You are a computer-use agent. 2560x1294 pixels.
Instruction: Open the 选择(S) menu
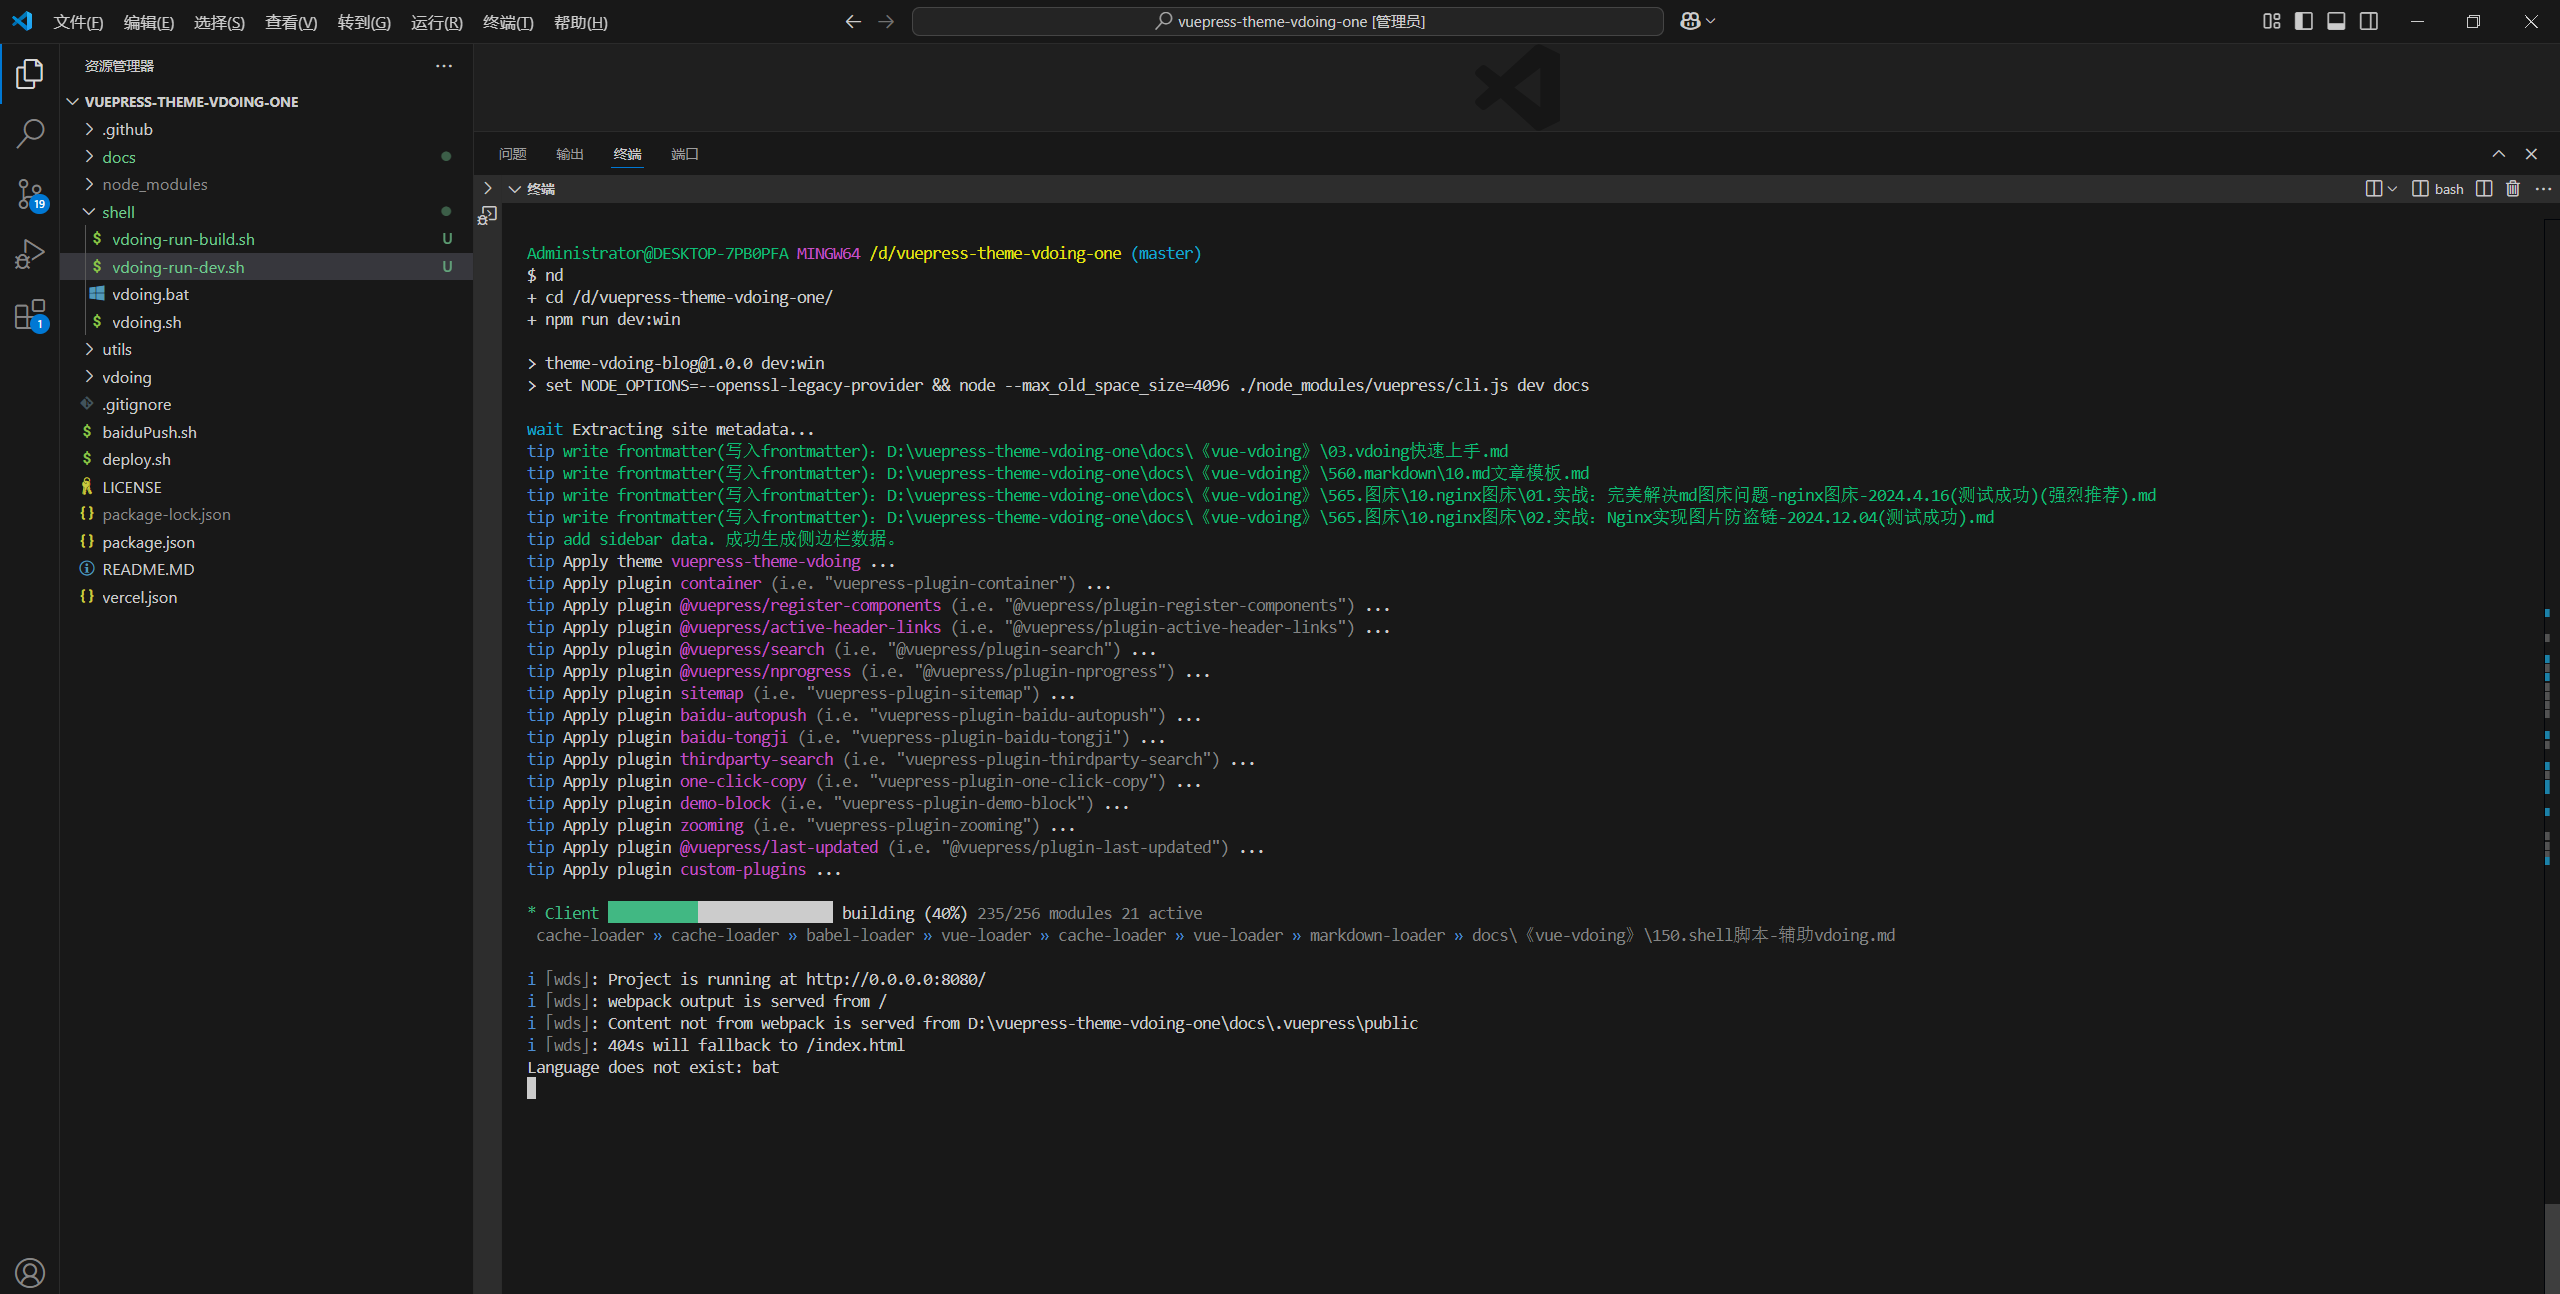pos(219,22)
